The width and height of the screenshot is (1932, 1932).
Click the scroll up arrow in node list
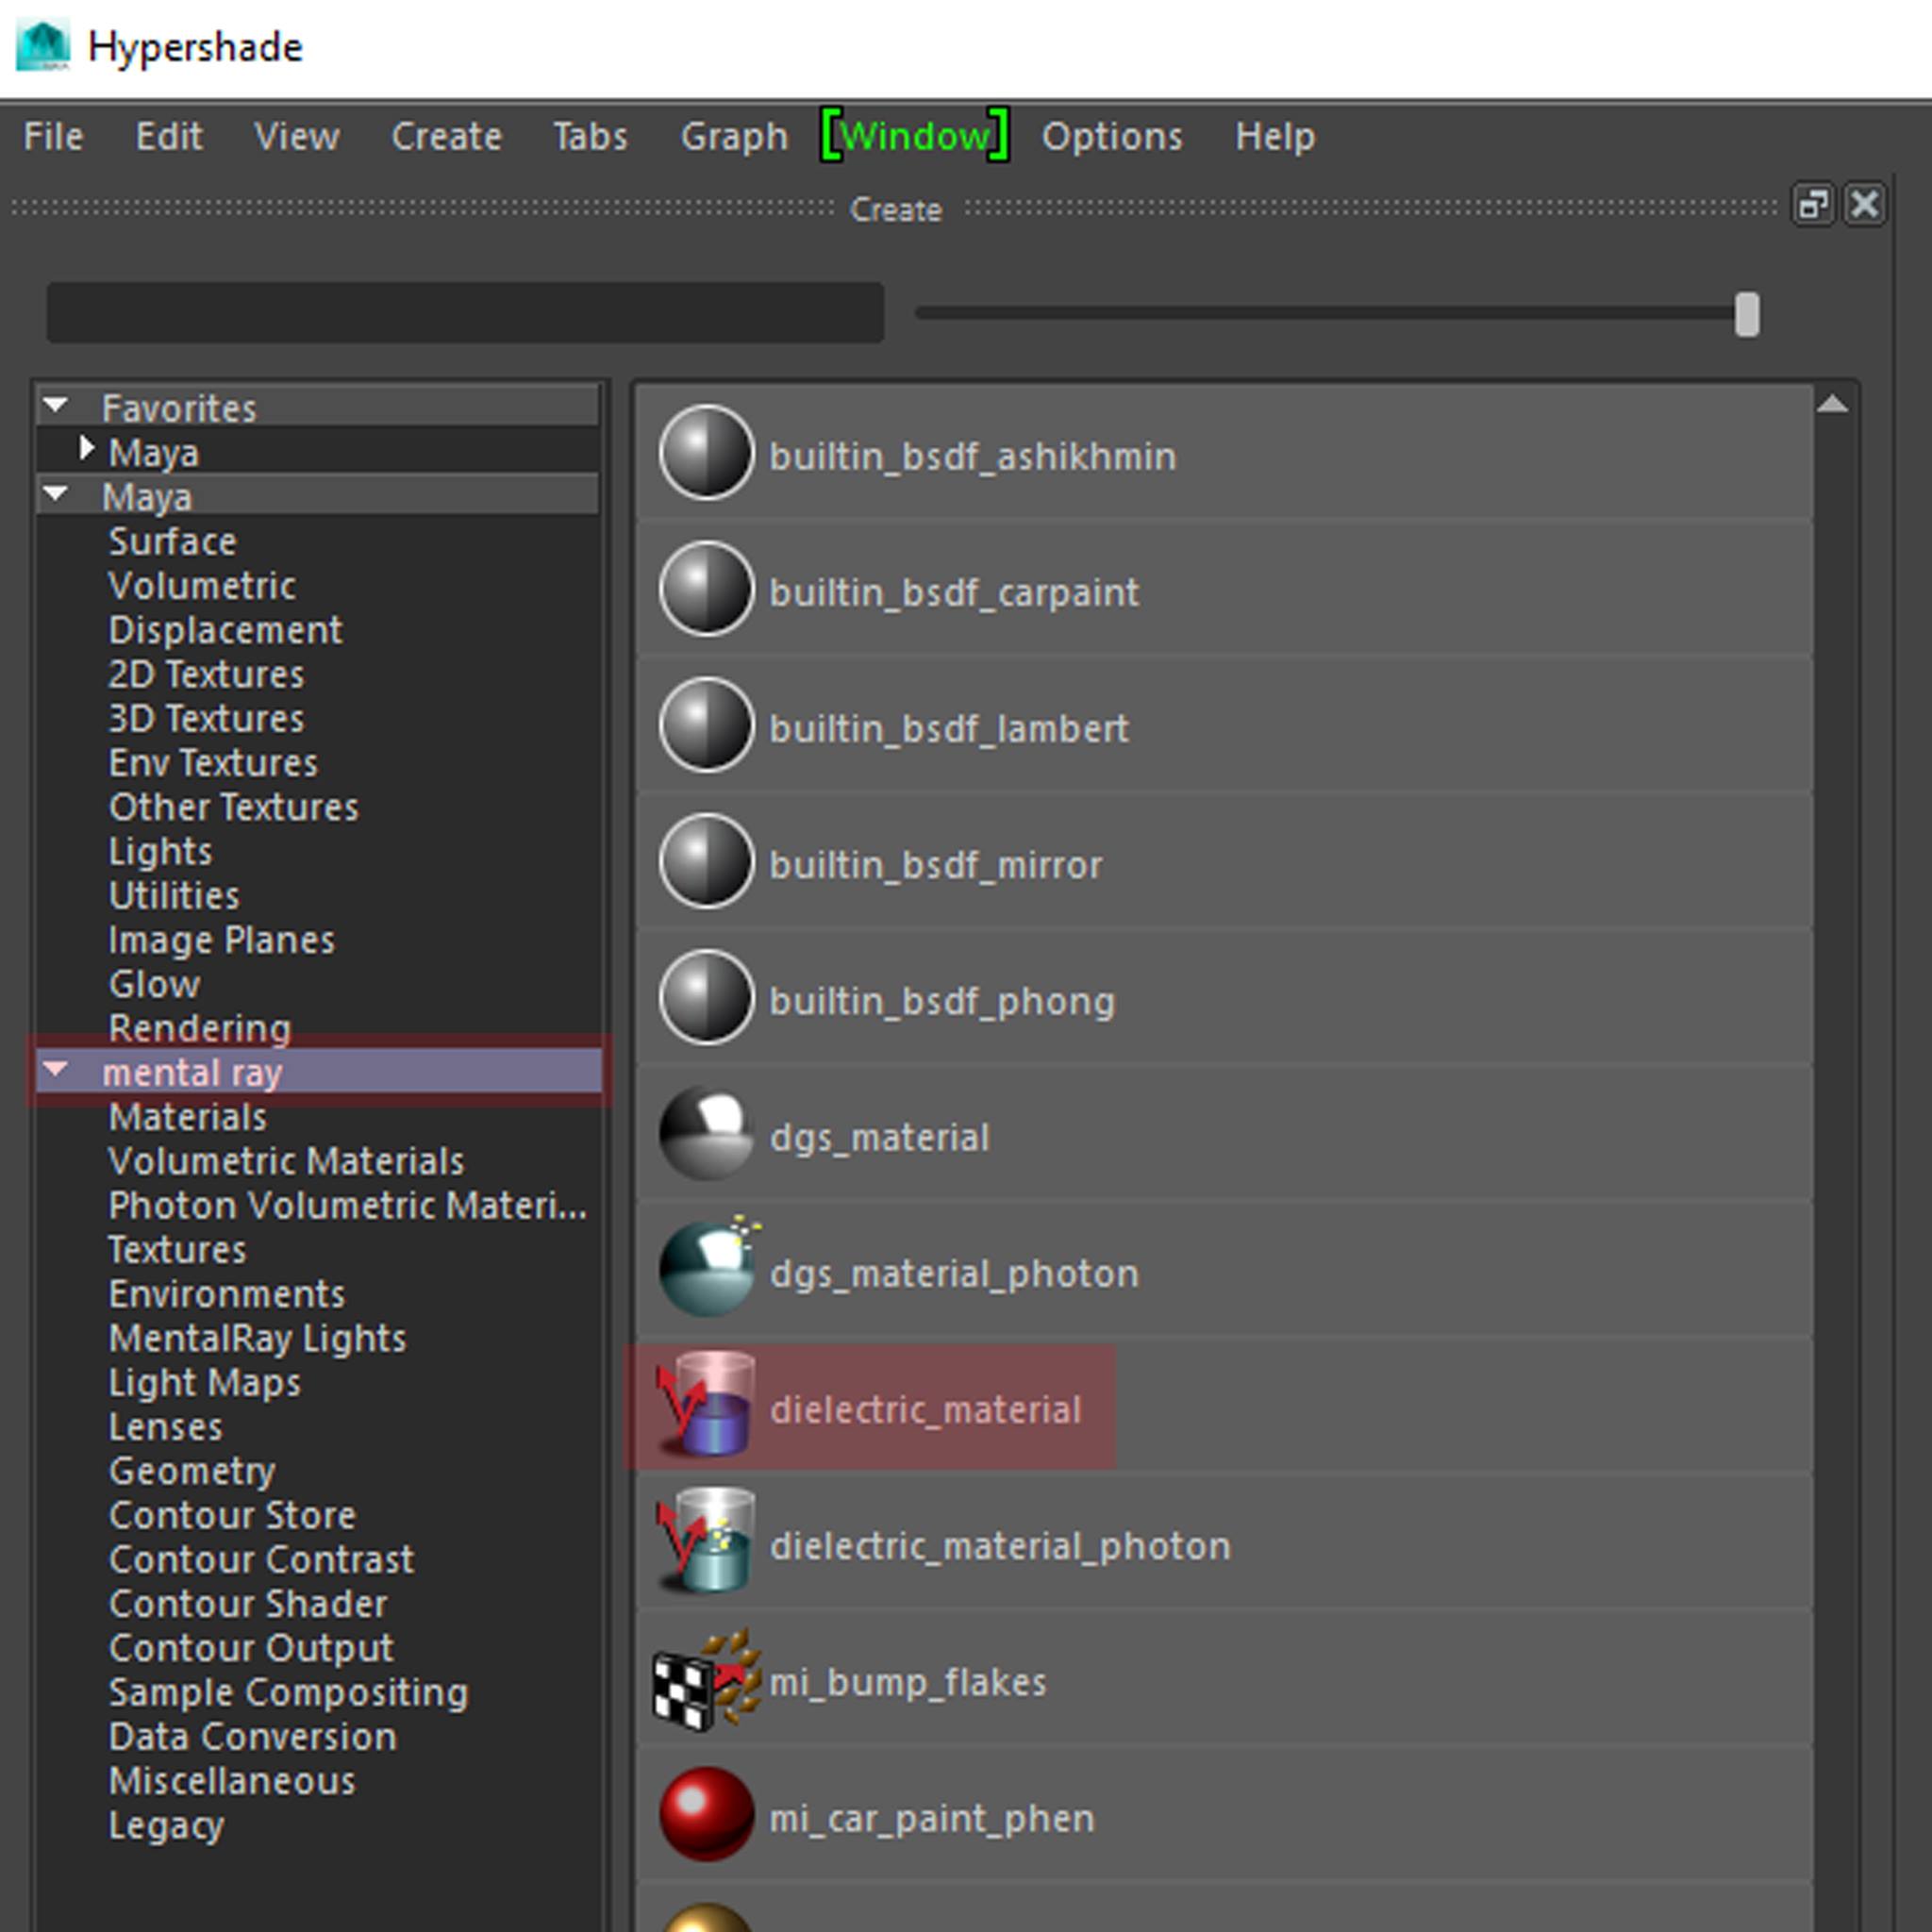coord(1832,405)
